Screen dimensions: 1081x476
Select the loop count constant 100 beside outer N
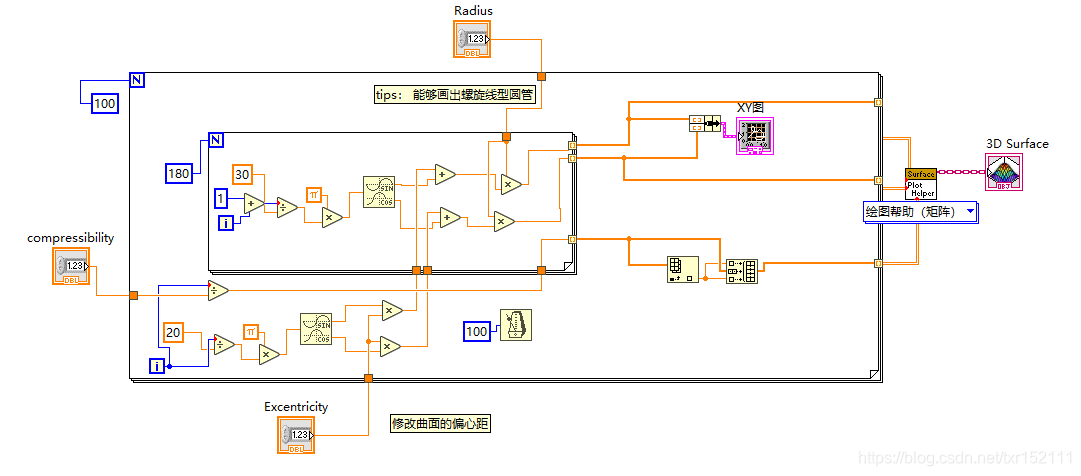tap(105, 104)
